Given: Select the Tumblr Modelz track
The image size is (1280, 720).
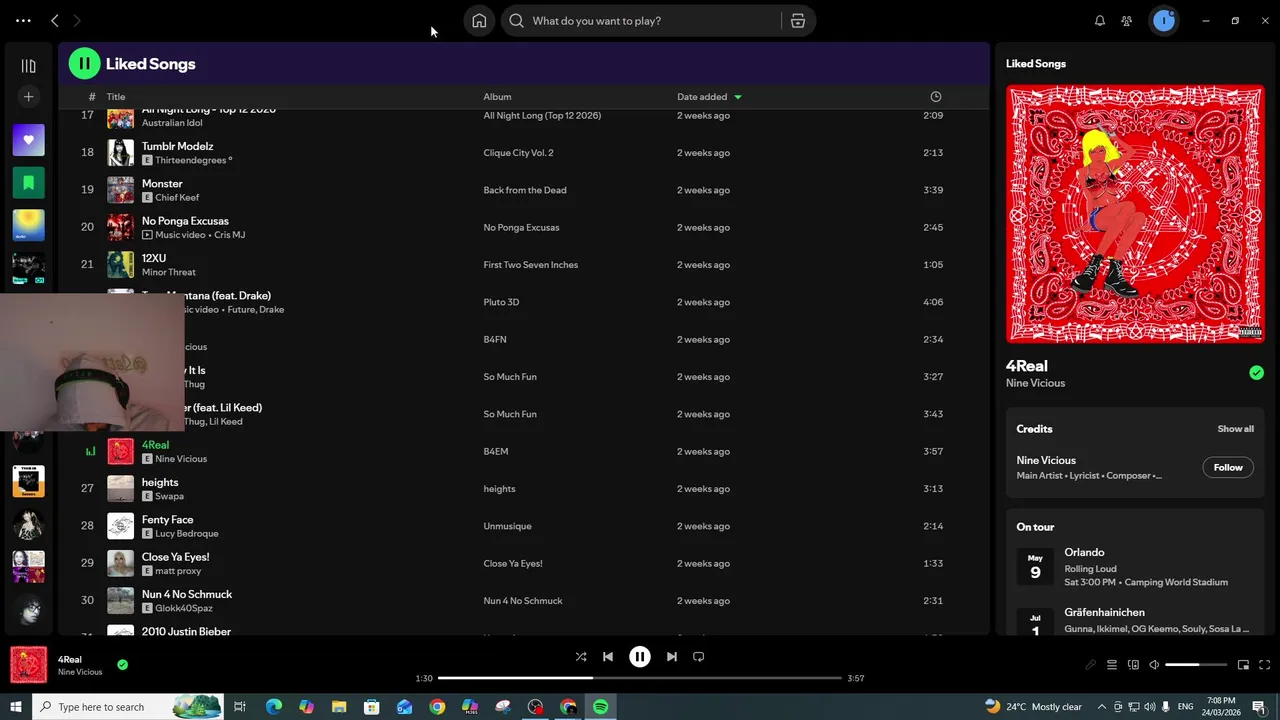Looking at the screenshot, I should 177,146.
